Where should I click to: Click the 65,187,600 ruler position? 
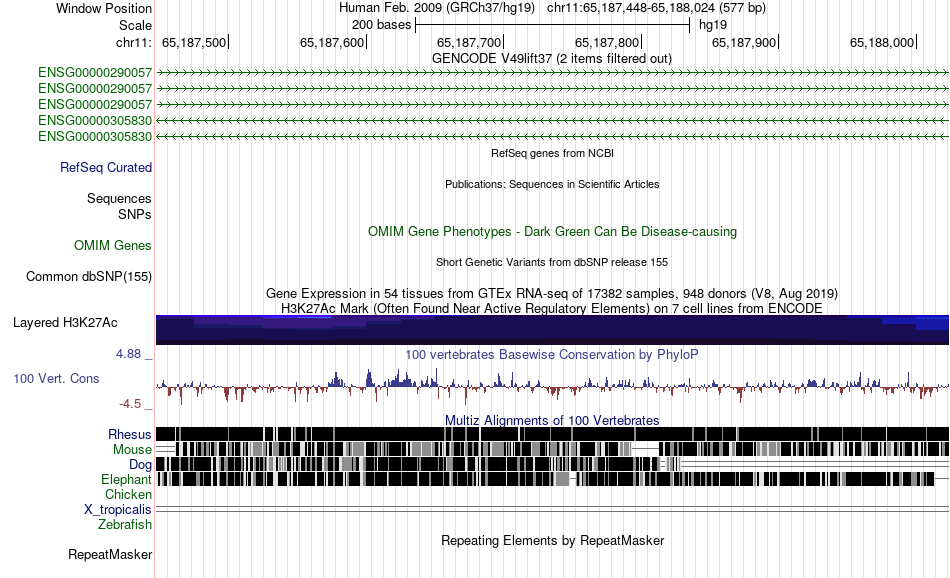pyautogui.click(x=333, y=42)
